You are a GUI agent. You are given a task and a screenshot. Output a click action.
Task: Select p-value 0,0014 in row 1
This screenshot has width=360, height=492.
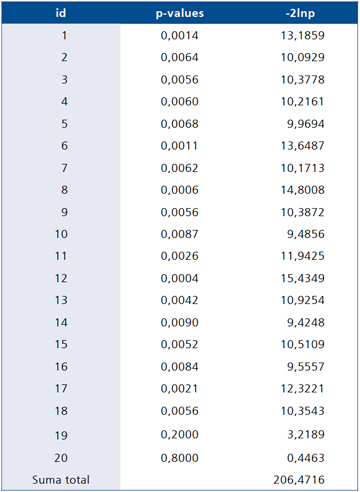[x=179, y=35]
